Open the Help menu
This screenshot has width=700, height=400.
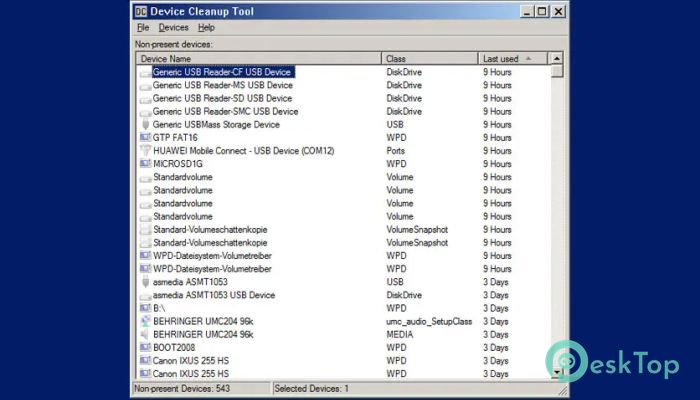click(206, 28)
